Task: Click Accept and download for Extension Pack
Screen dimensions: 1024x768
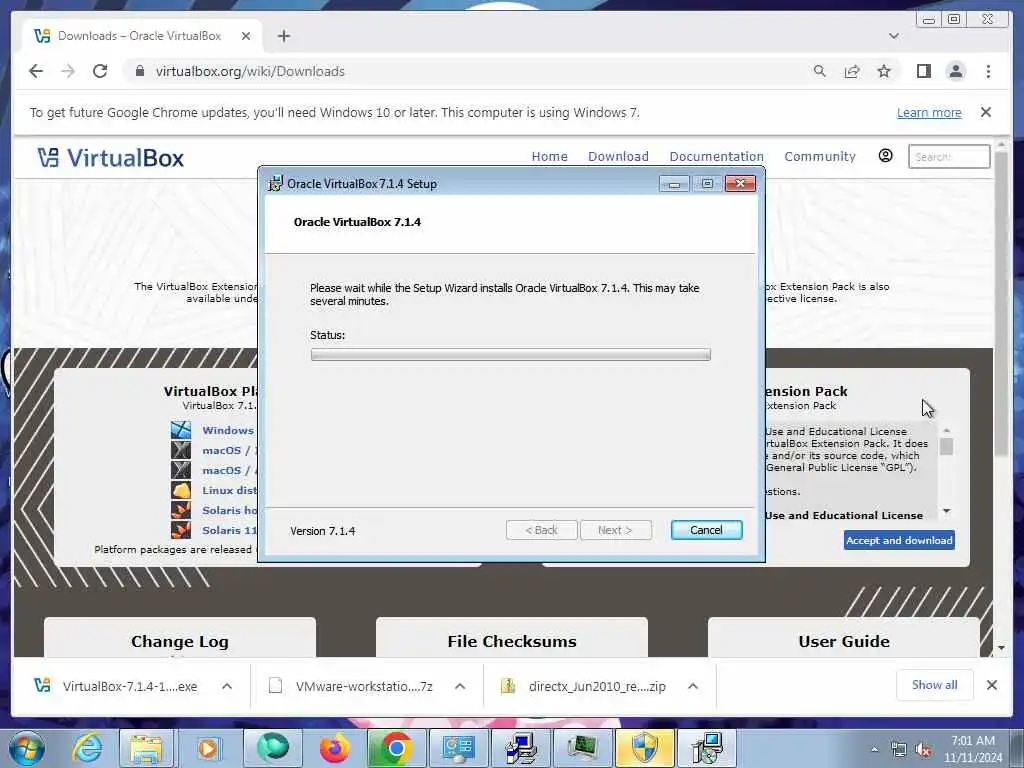Action: pos(899,540)
